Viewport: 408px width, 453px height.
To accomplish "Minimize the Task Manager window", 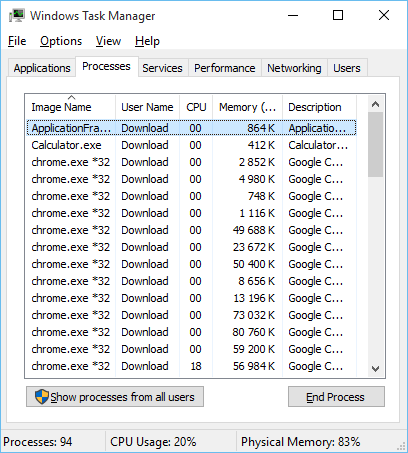I will (x=293, y=15).
